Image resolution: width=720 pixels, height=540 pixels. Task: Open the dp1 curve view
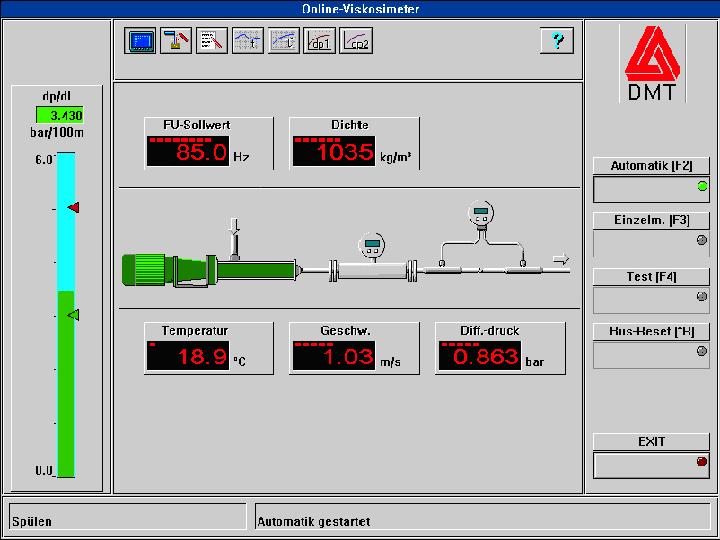point(320,41)
